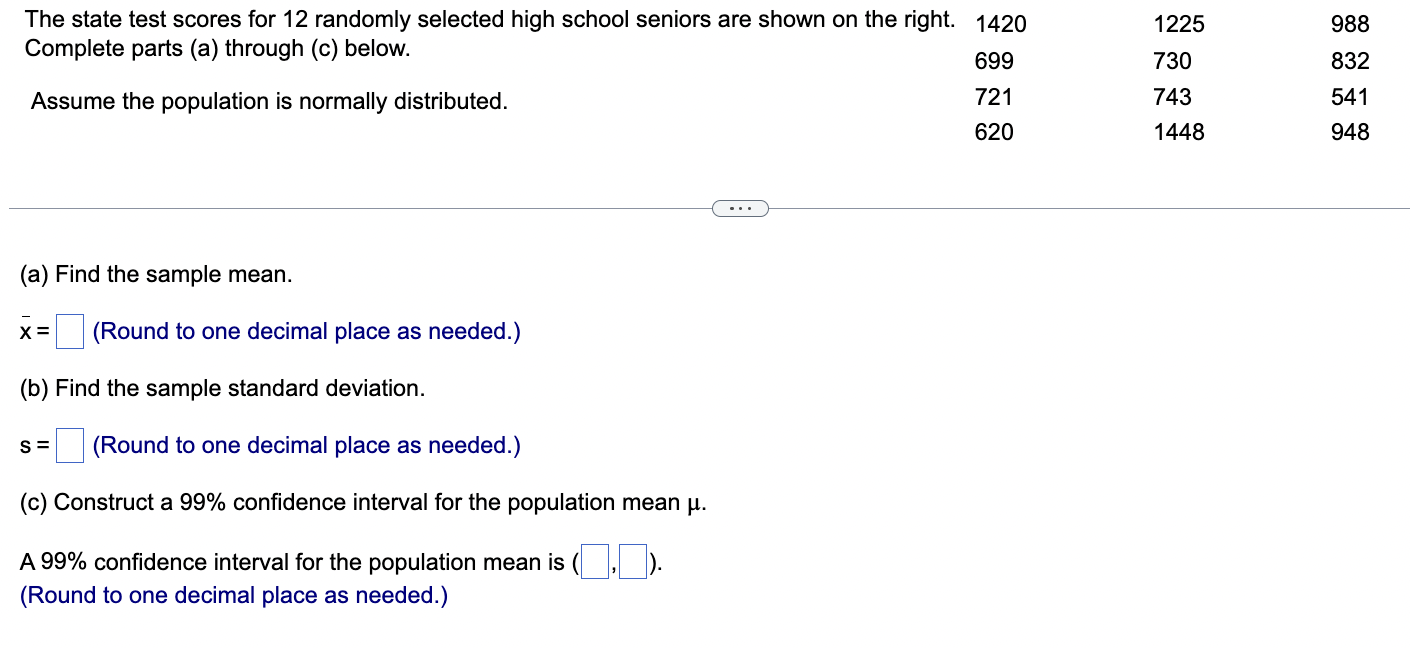Select the data value 1420 in the table
The height and width of the screenshot is (648, 1410).
coord(999,23)
